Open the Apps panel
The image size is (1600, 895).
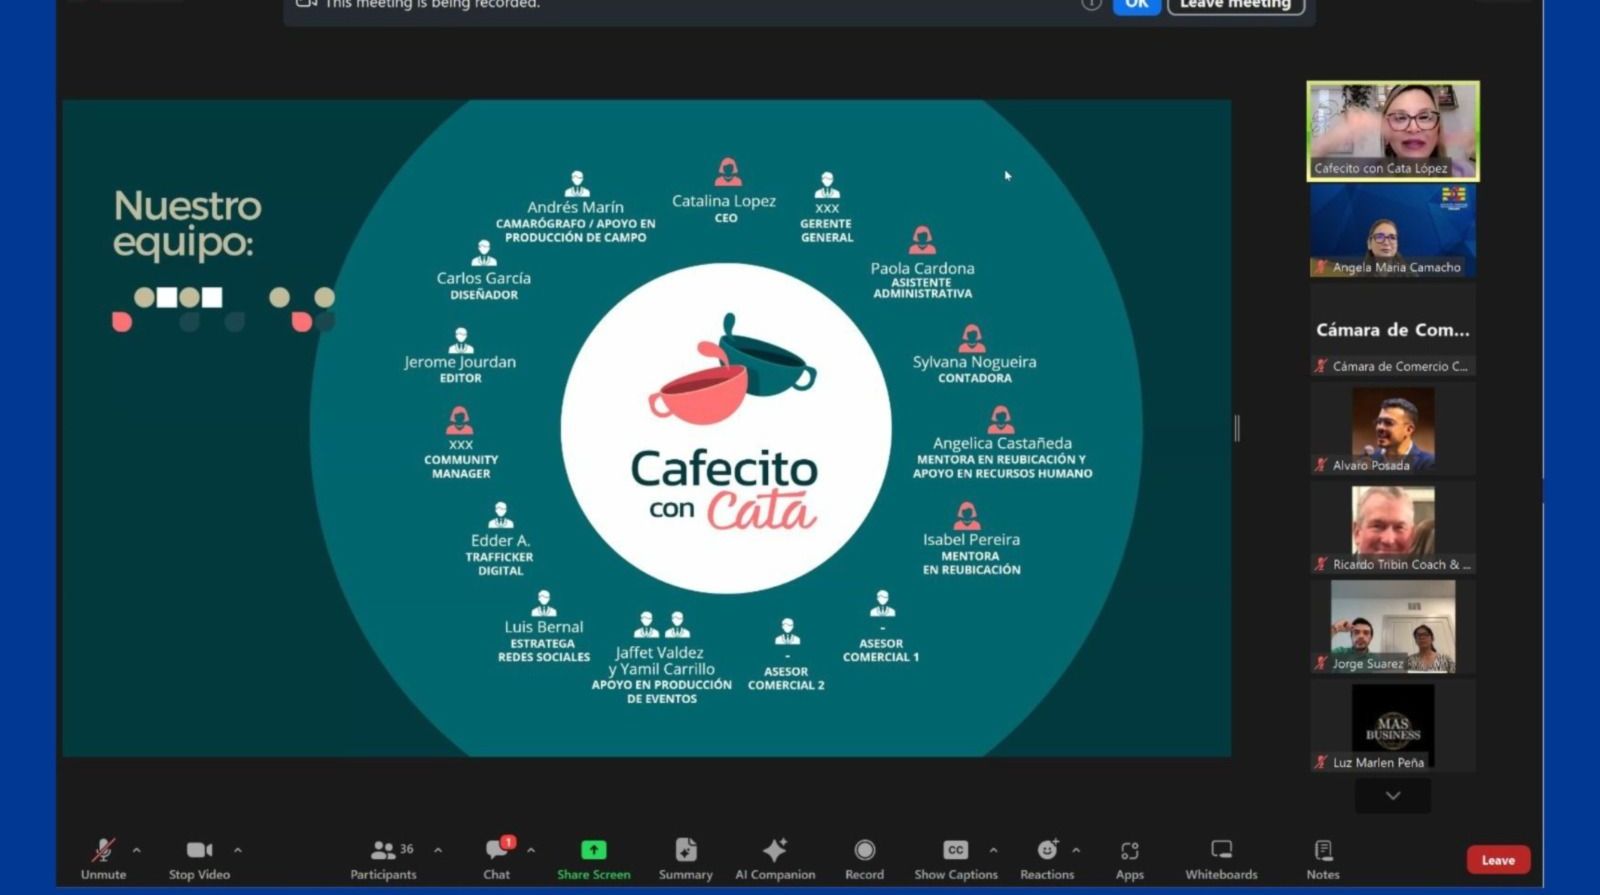[1130, 858]
